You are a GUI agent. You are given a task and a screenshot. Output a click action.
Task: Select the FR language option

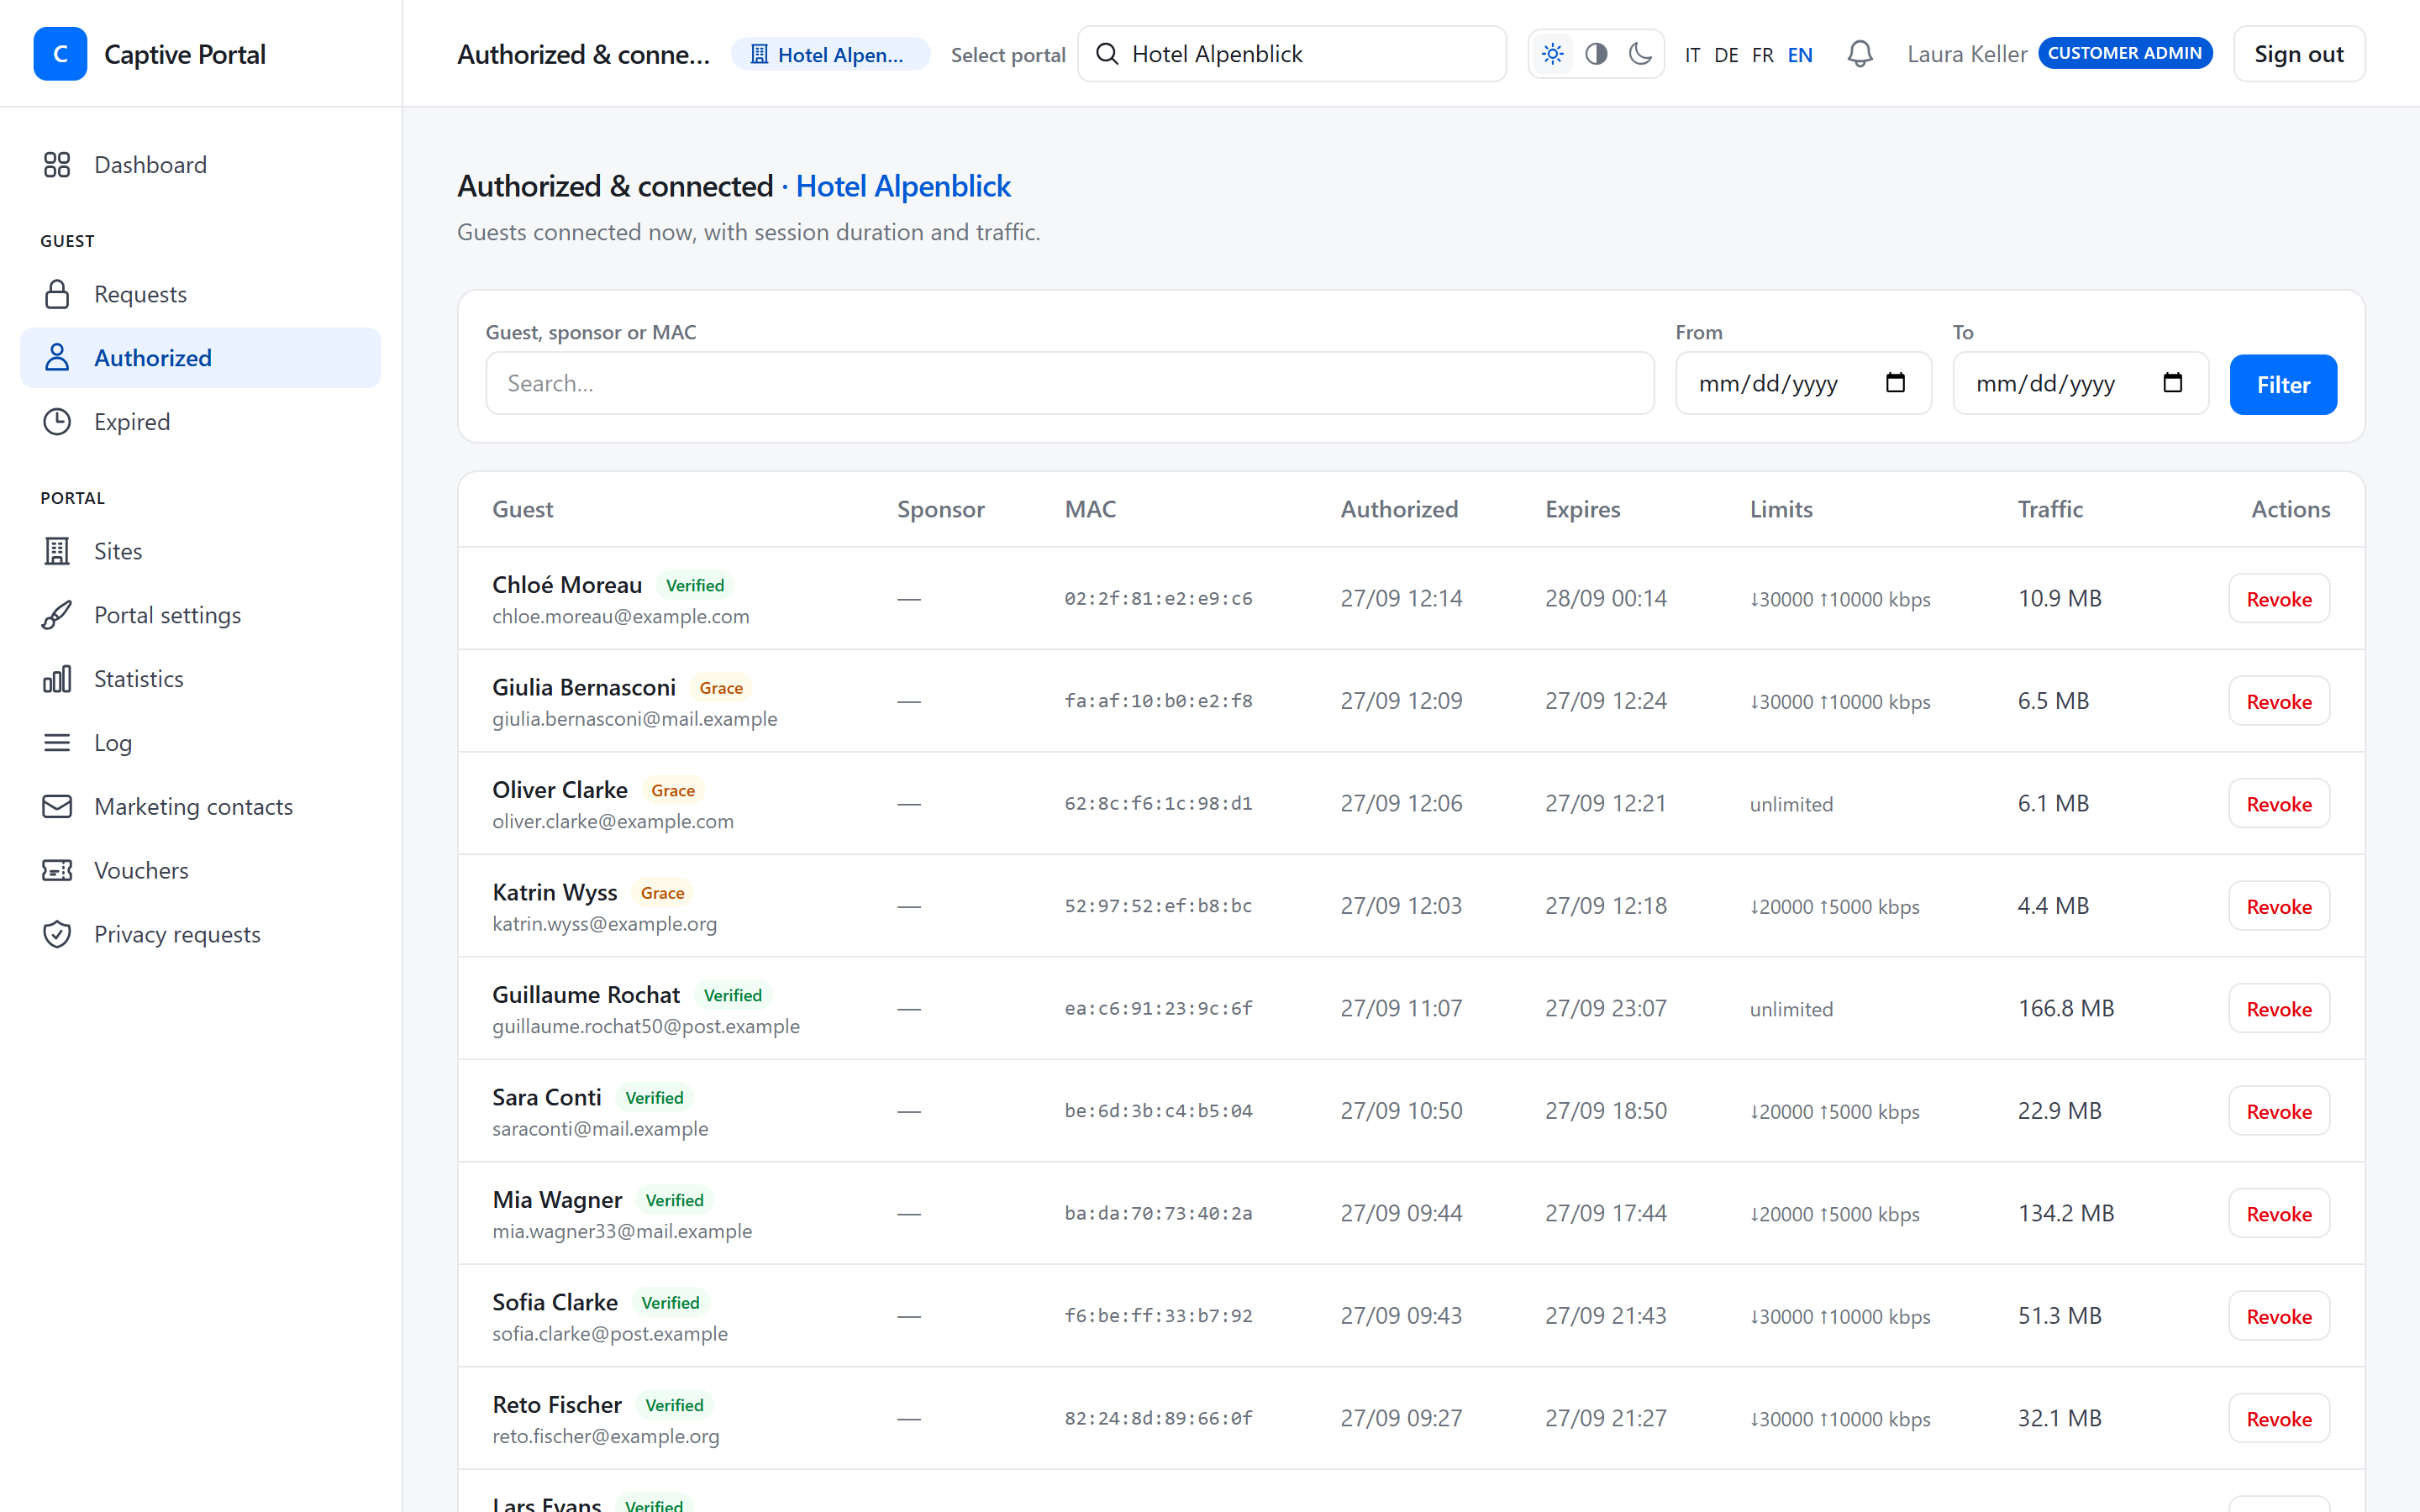point(1763,55)
